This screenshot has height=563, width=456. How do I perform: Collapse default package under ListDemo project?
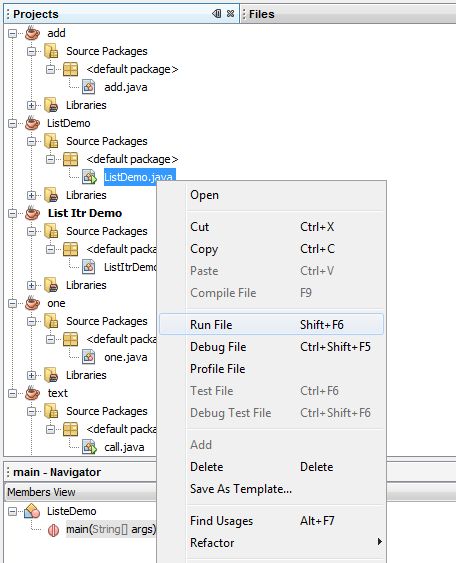[51, 159]
